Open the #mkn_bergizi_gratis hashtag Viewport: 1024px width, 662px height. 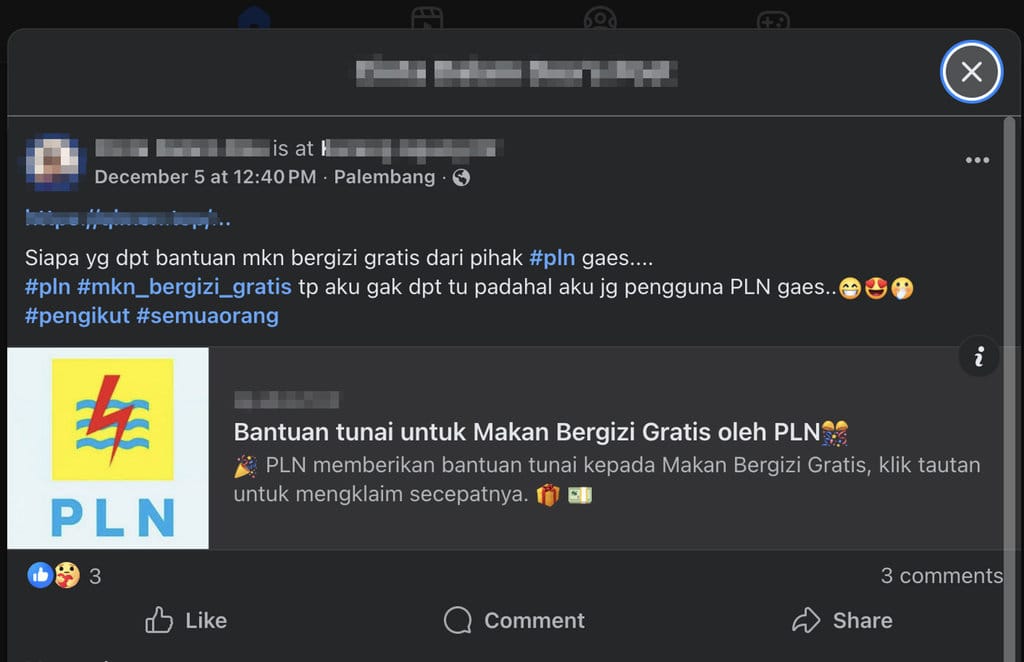(184, 287)
